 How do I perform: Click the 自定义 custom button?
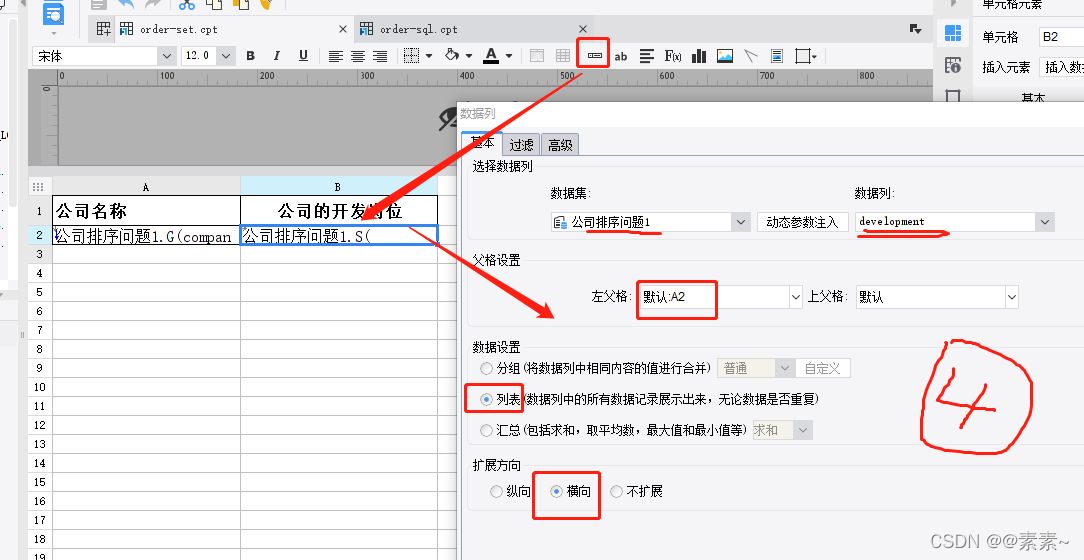pos(823,368)
